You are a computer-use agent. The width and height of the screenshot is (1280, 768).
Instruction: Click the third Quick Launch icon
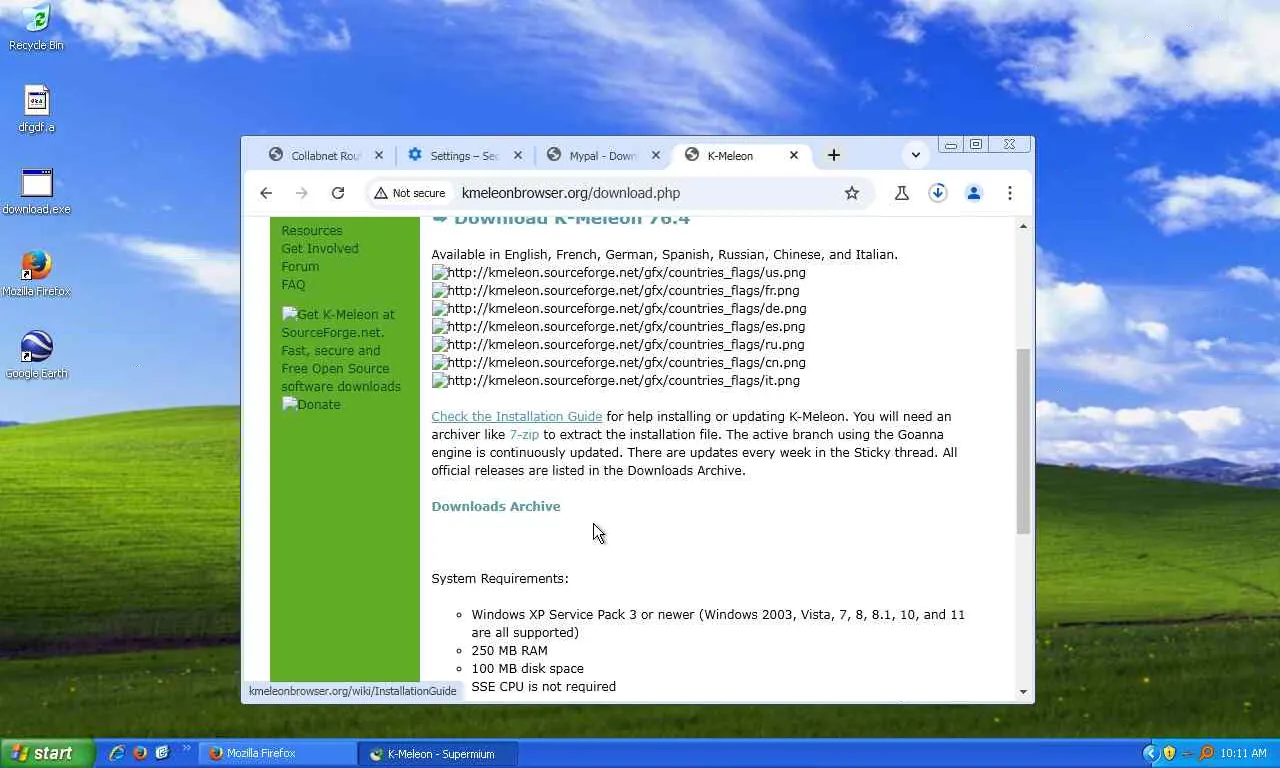(162, 754)
